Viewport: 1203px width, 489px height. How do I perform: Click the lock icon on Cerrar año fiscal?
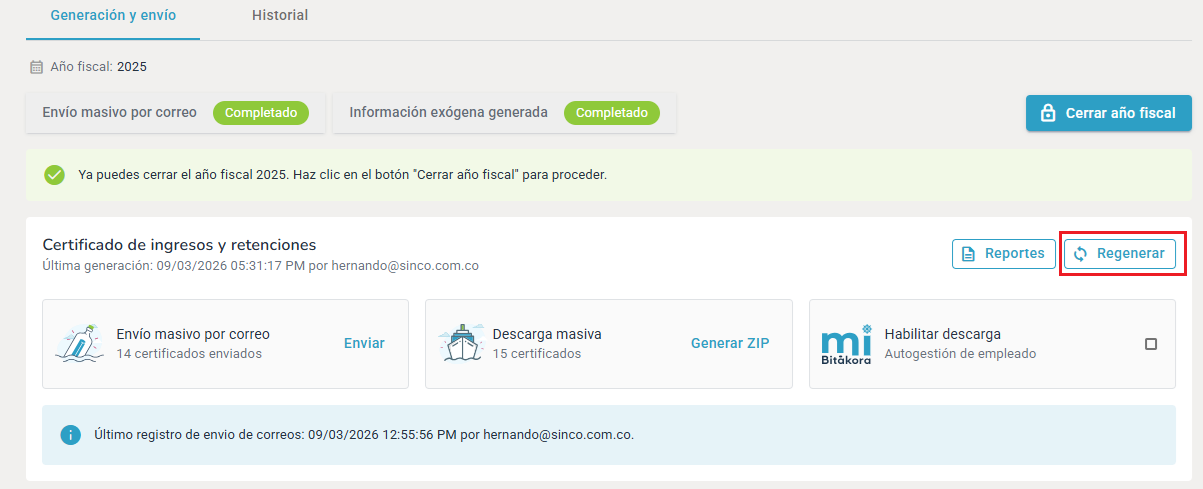(1048, 113)
